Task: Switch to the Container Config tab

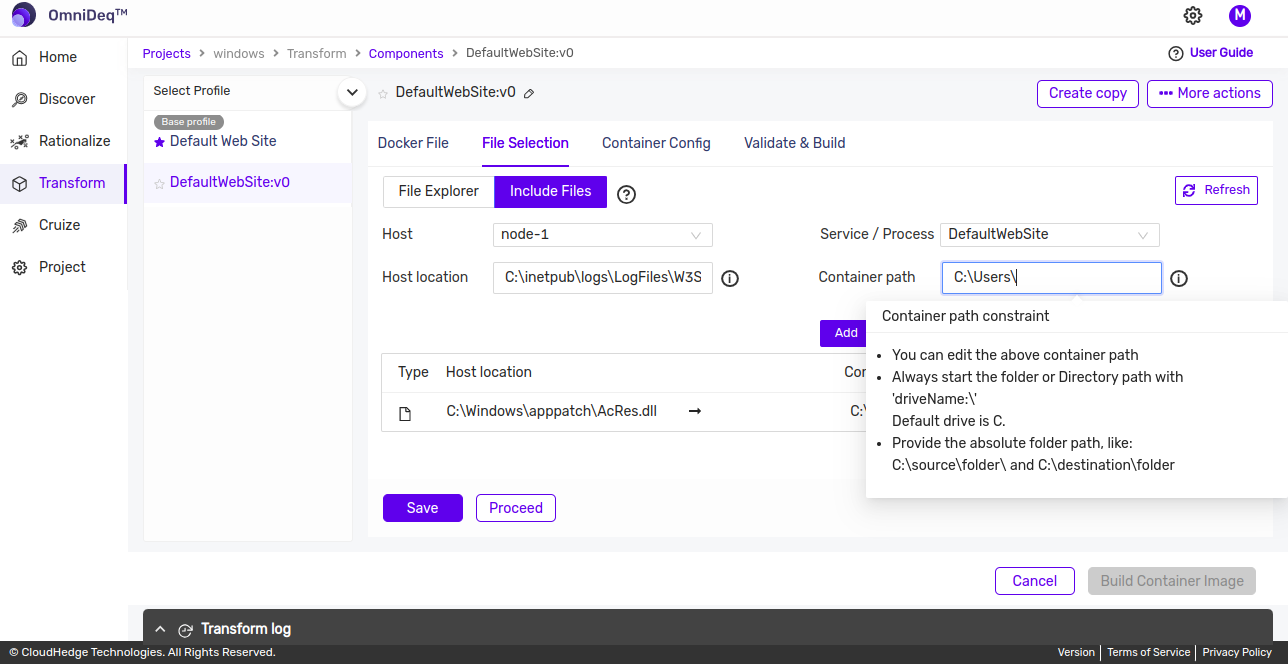Action: click(x=656, y=143)
